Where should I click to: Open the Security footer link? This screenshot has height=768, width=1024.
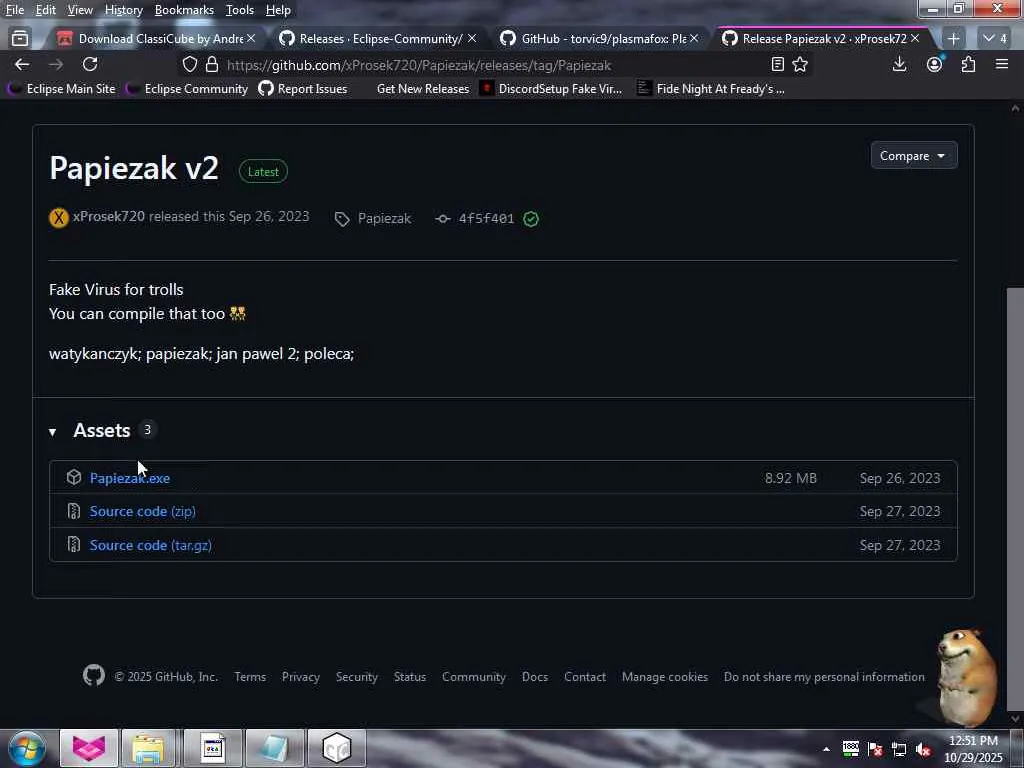(357, 677)
